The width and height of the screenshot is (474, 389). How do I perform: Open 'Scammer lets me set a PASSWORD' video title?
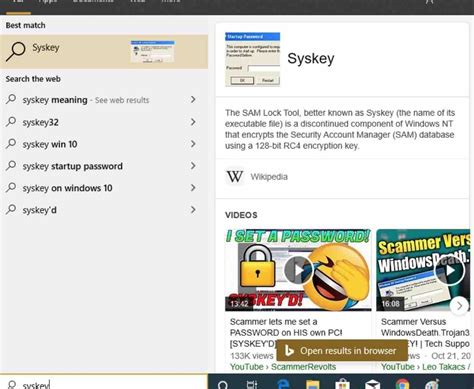pyautogui.click(x=286, y=332)
